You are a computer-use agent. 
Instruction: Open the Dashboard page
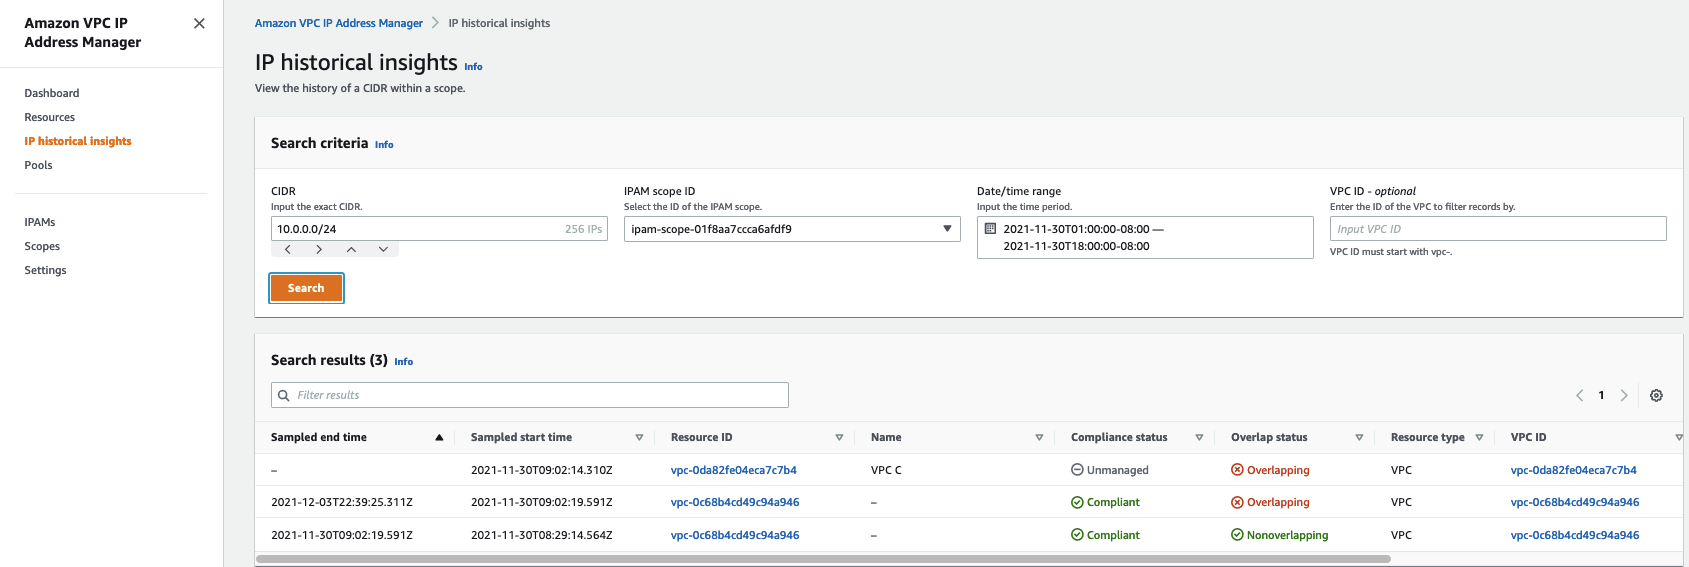(52, 93)
